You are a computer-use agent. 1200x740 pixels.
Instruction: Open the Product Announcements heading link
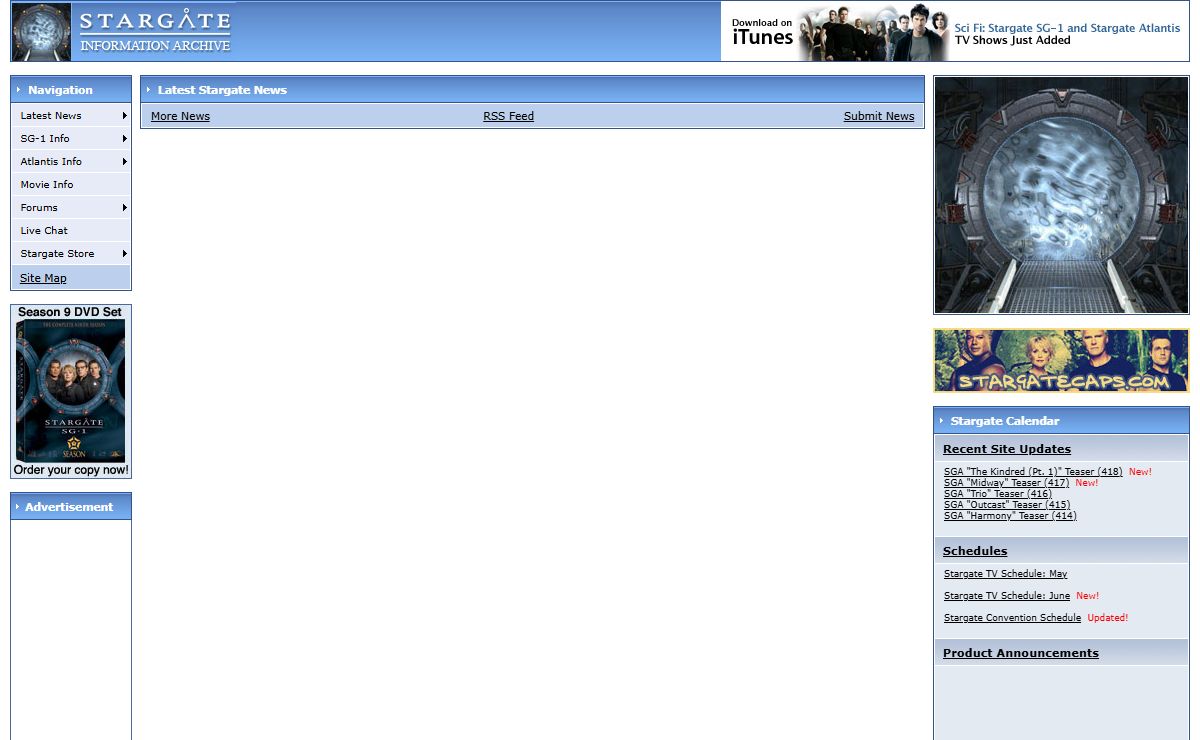(x=1021, y=653)
